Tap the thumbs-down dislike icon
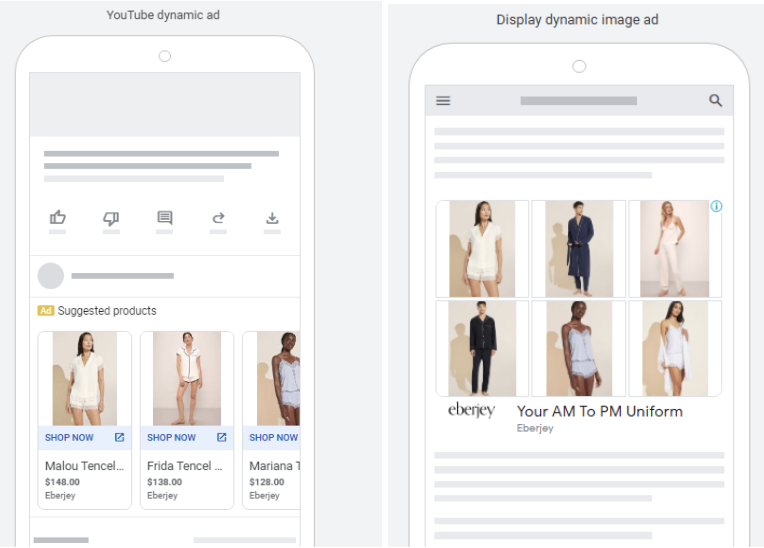The width and height of the screenshot is (764, 548). 111,218
